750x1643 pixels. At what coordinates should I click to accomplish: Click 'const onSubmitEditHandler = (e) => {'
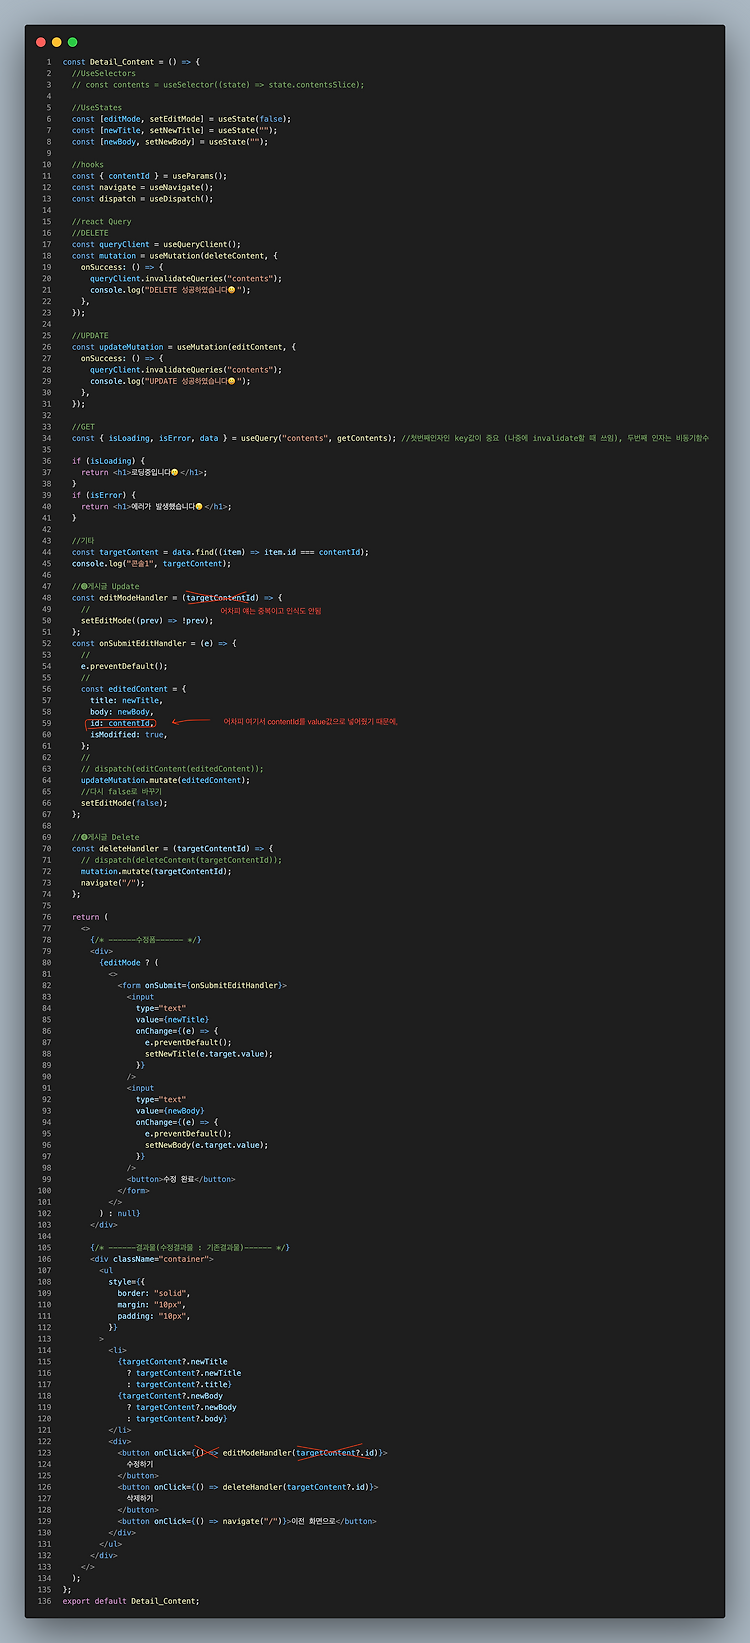(154, 644)
